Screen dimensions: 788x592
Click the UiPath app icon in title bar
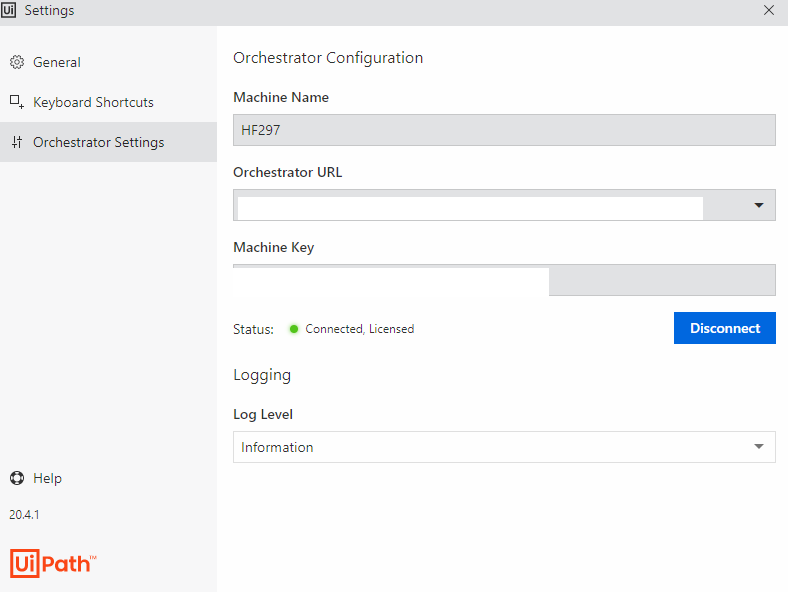point(9,10)
